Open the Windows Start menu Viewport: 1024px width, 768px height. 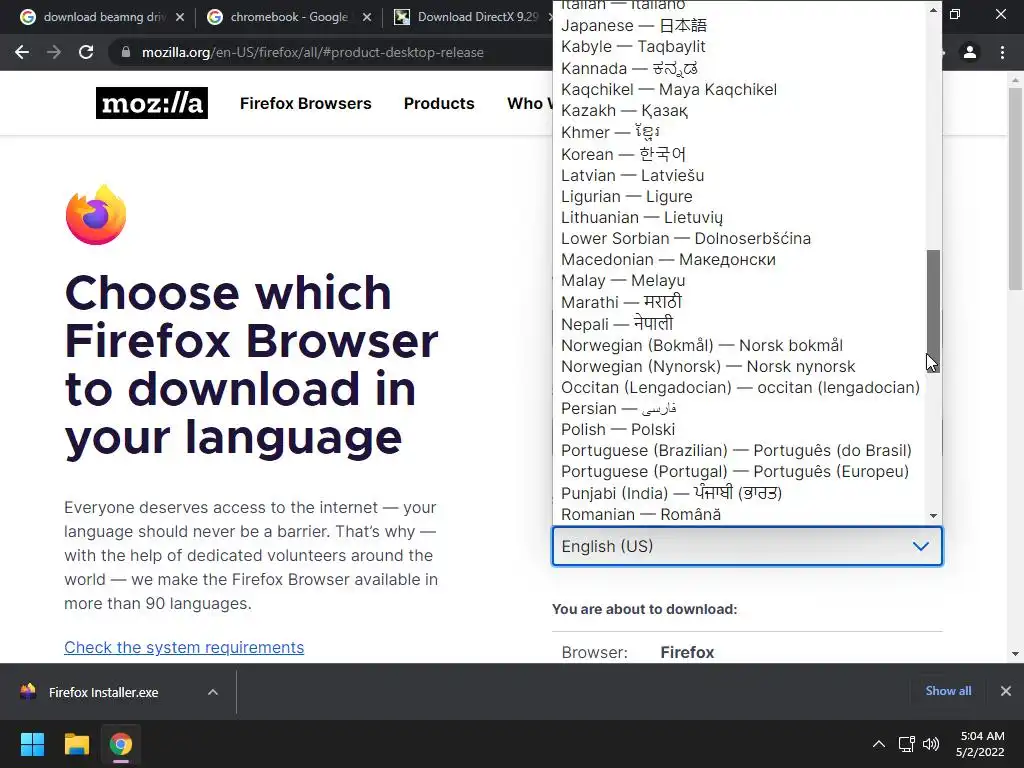point(32,744)
